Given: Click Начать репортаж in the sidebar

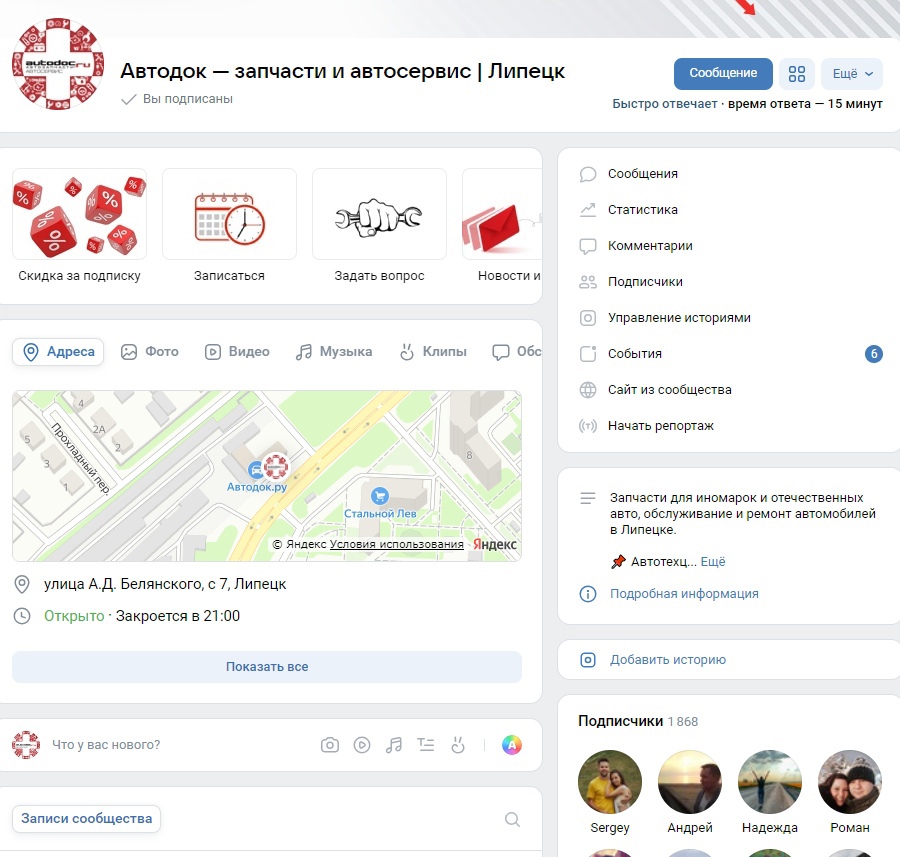Looking at the screenshot, I should [x=729, y=426].
